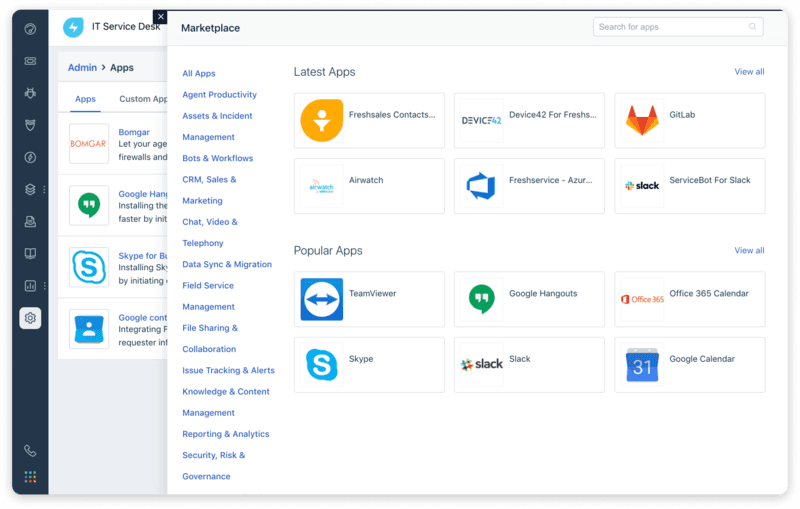Open the Bomgar app link
Screen dimensions: 800x509
(134, 132)
